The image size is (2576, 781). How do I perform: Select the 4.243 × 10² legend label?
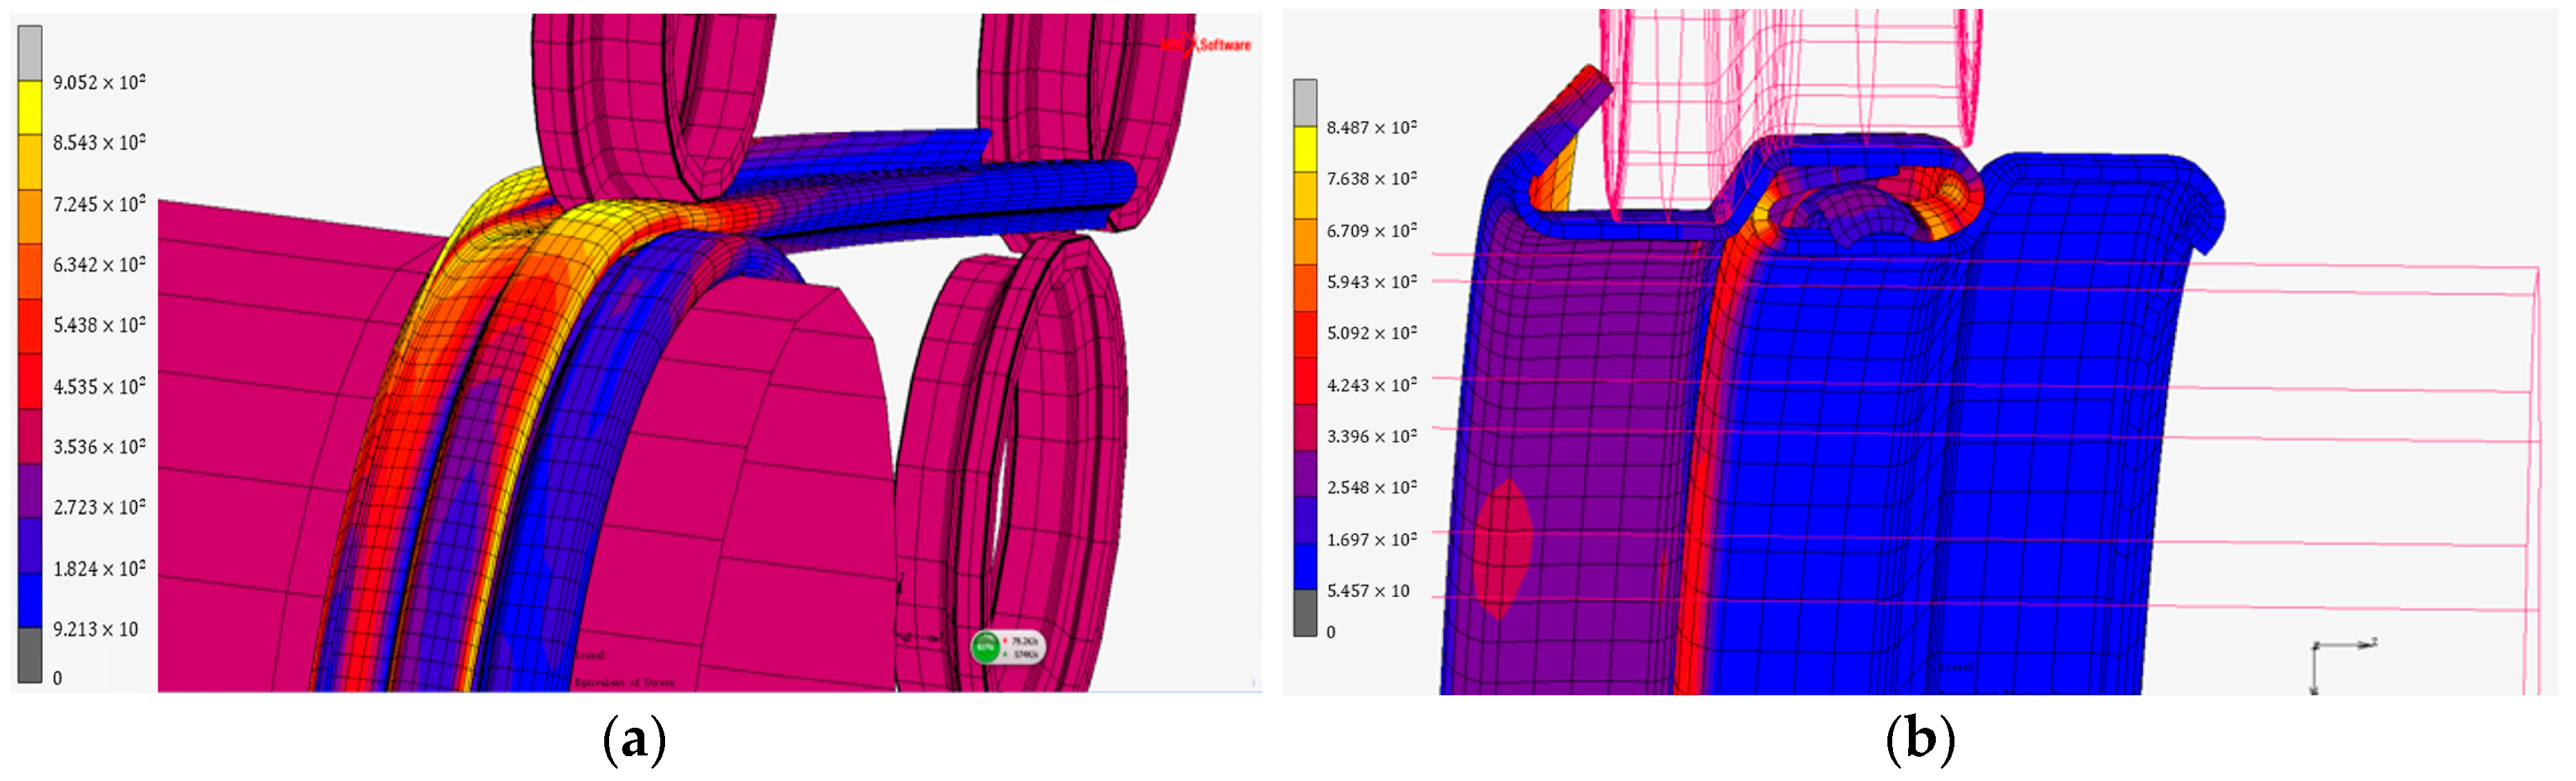pyautogui.click(x=1371, y=385)
